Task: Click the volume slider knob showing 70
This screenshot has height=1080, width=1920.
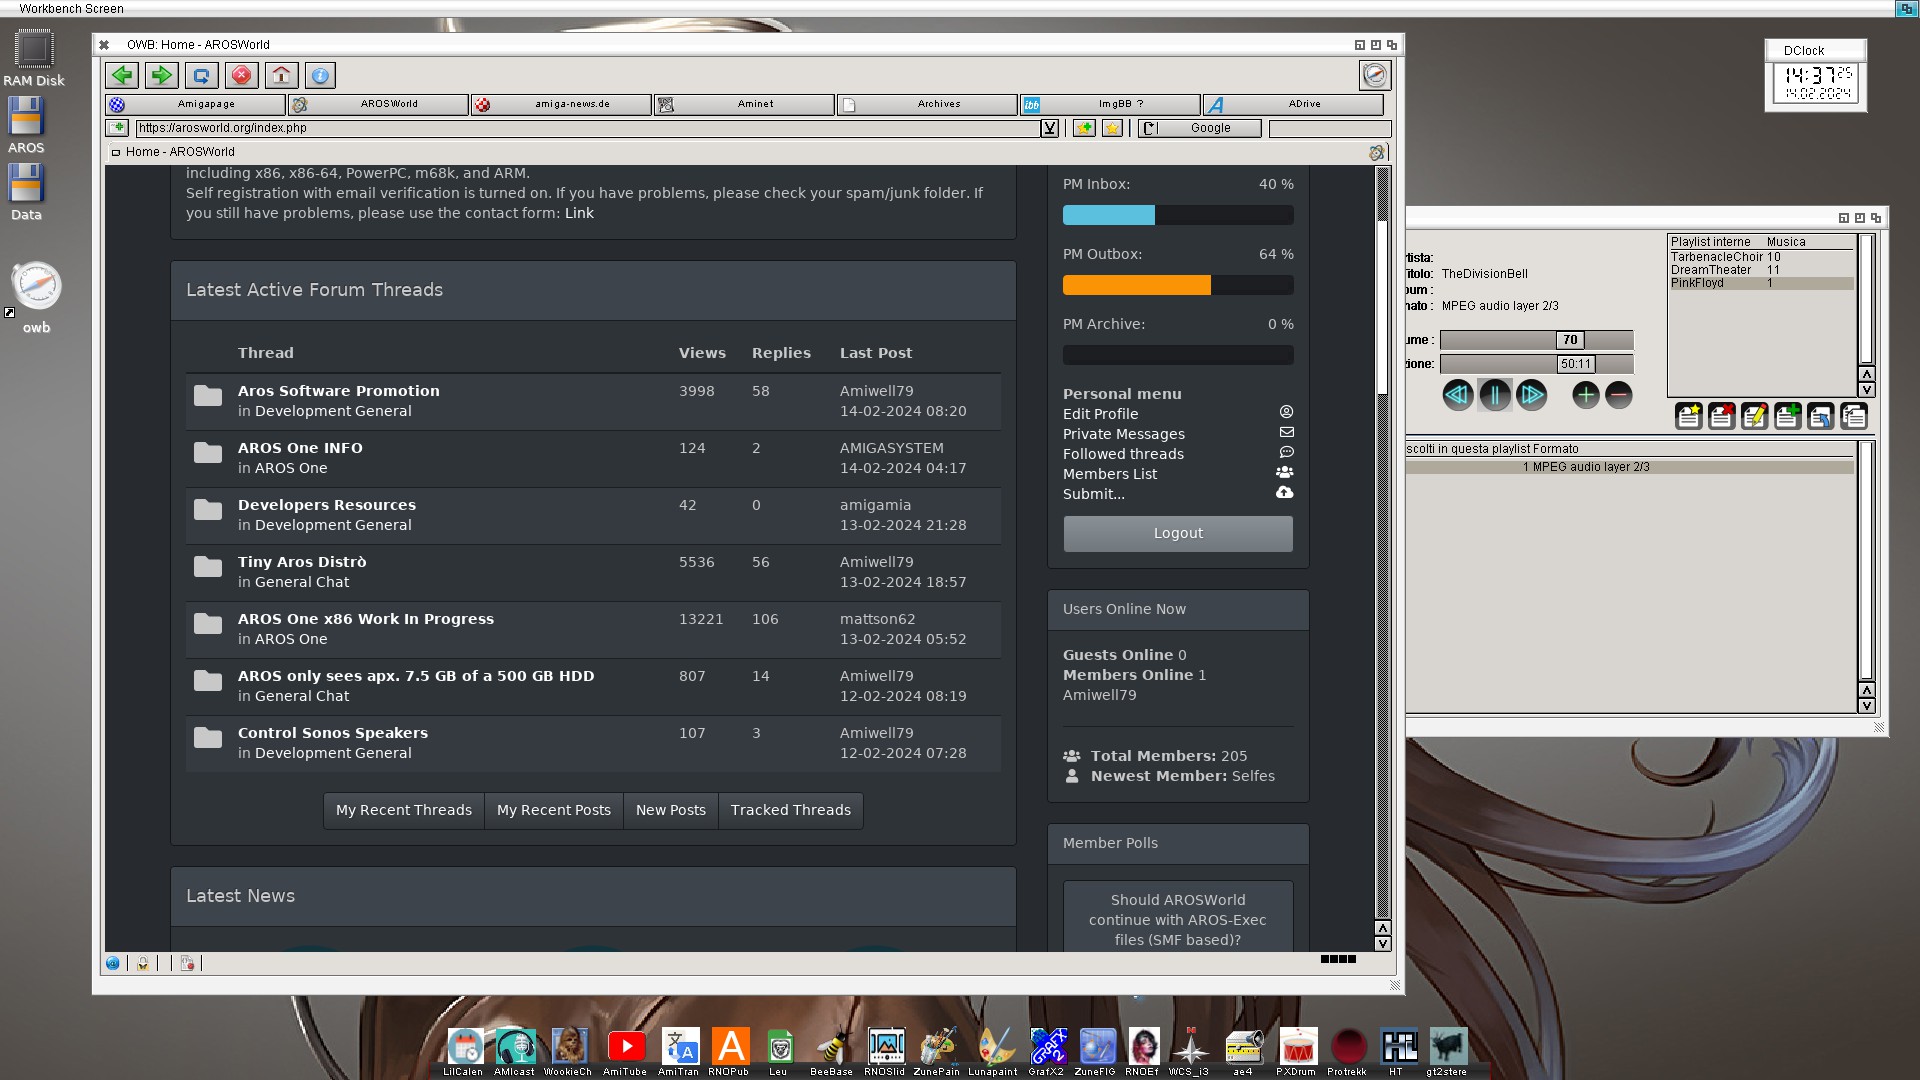Action: tap(1569, 340)
